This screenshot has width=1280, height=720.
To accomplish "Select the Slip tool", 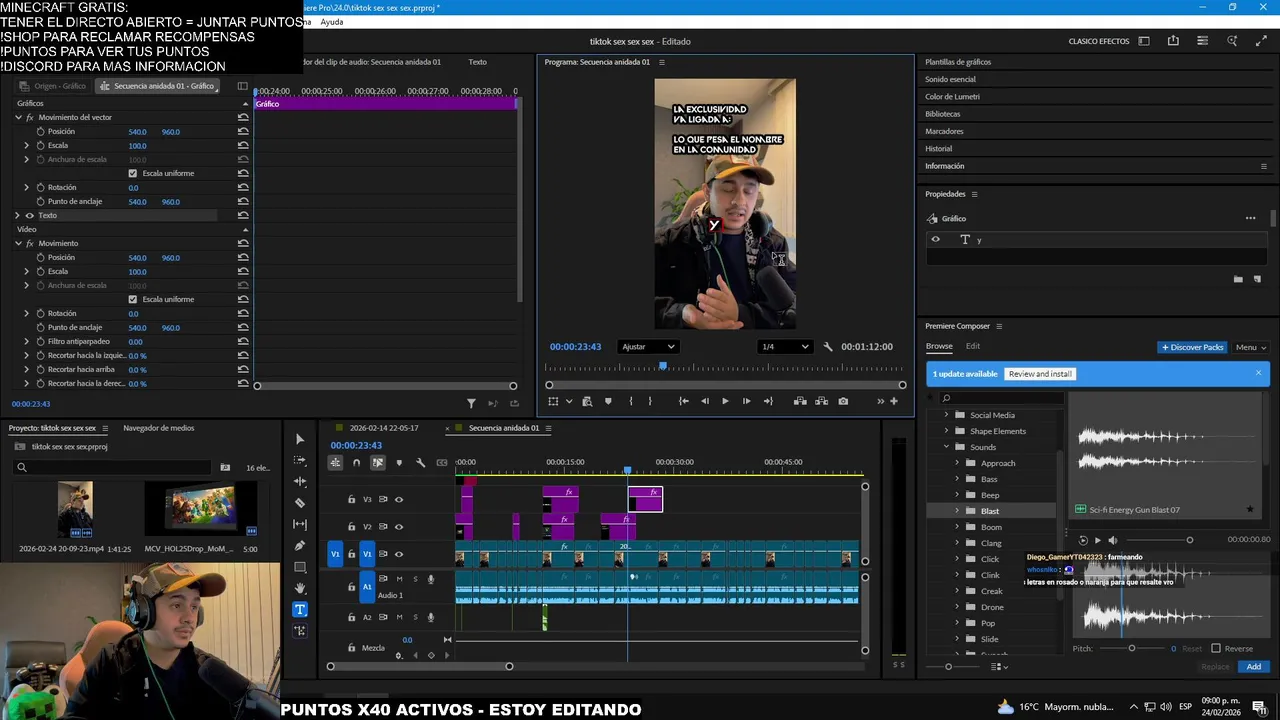I will coord(299,524).
